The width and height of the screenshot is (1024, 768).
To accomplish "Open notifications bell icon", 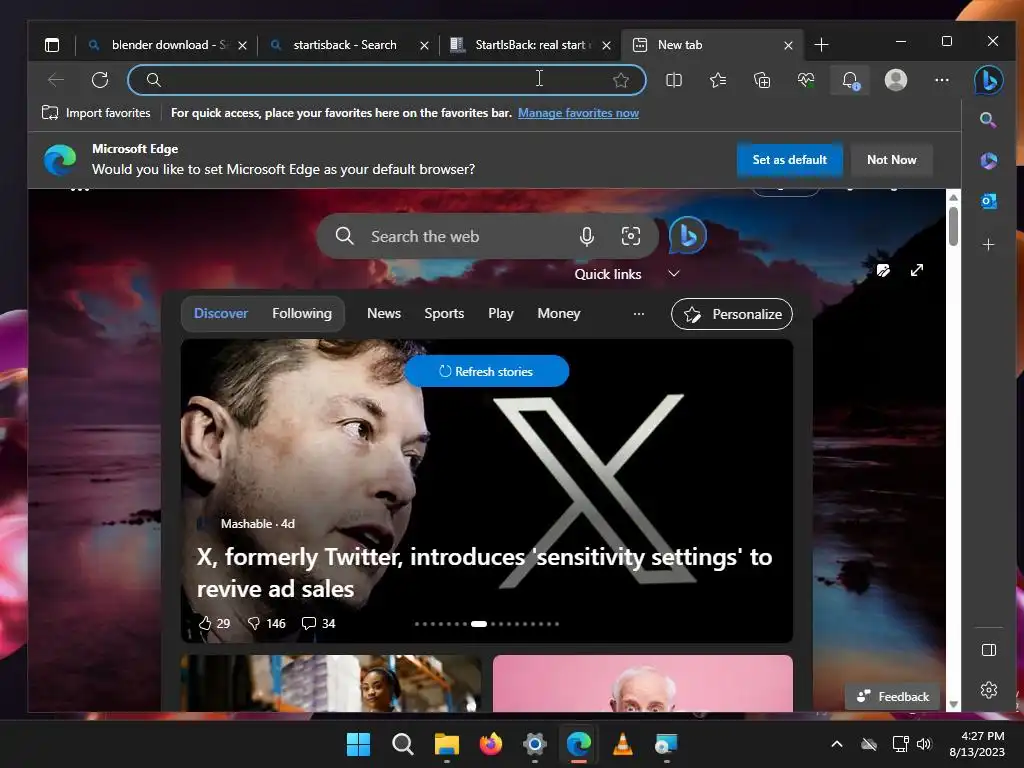I will [850, 80].
